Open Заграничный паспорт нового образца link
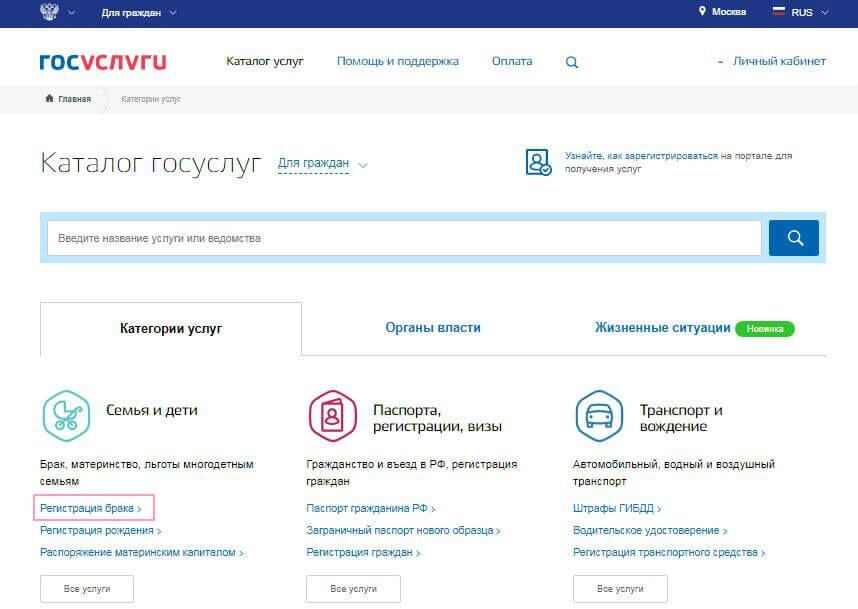Image resolution: width=858 pixels, height=609 pixels. [403, 530]
